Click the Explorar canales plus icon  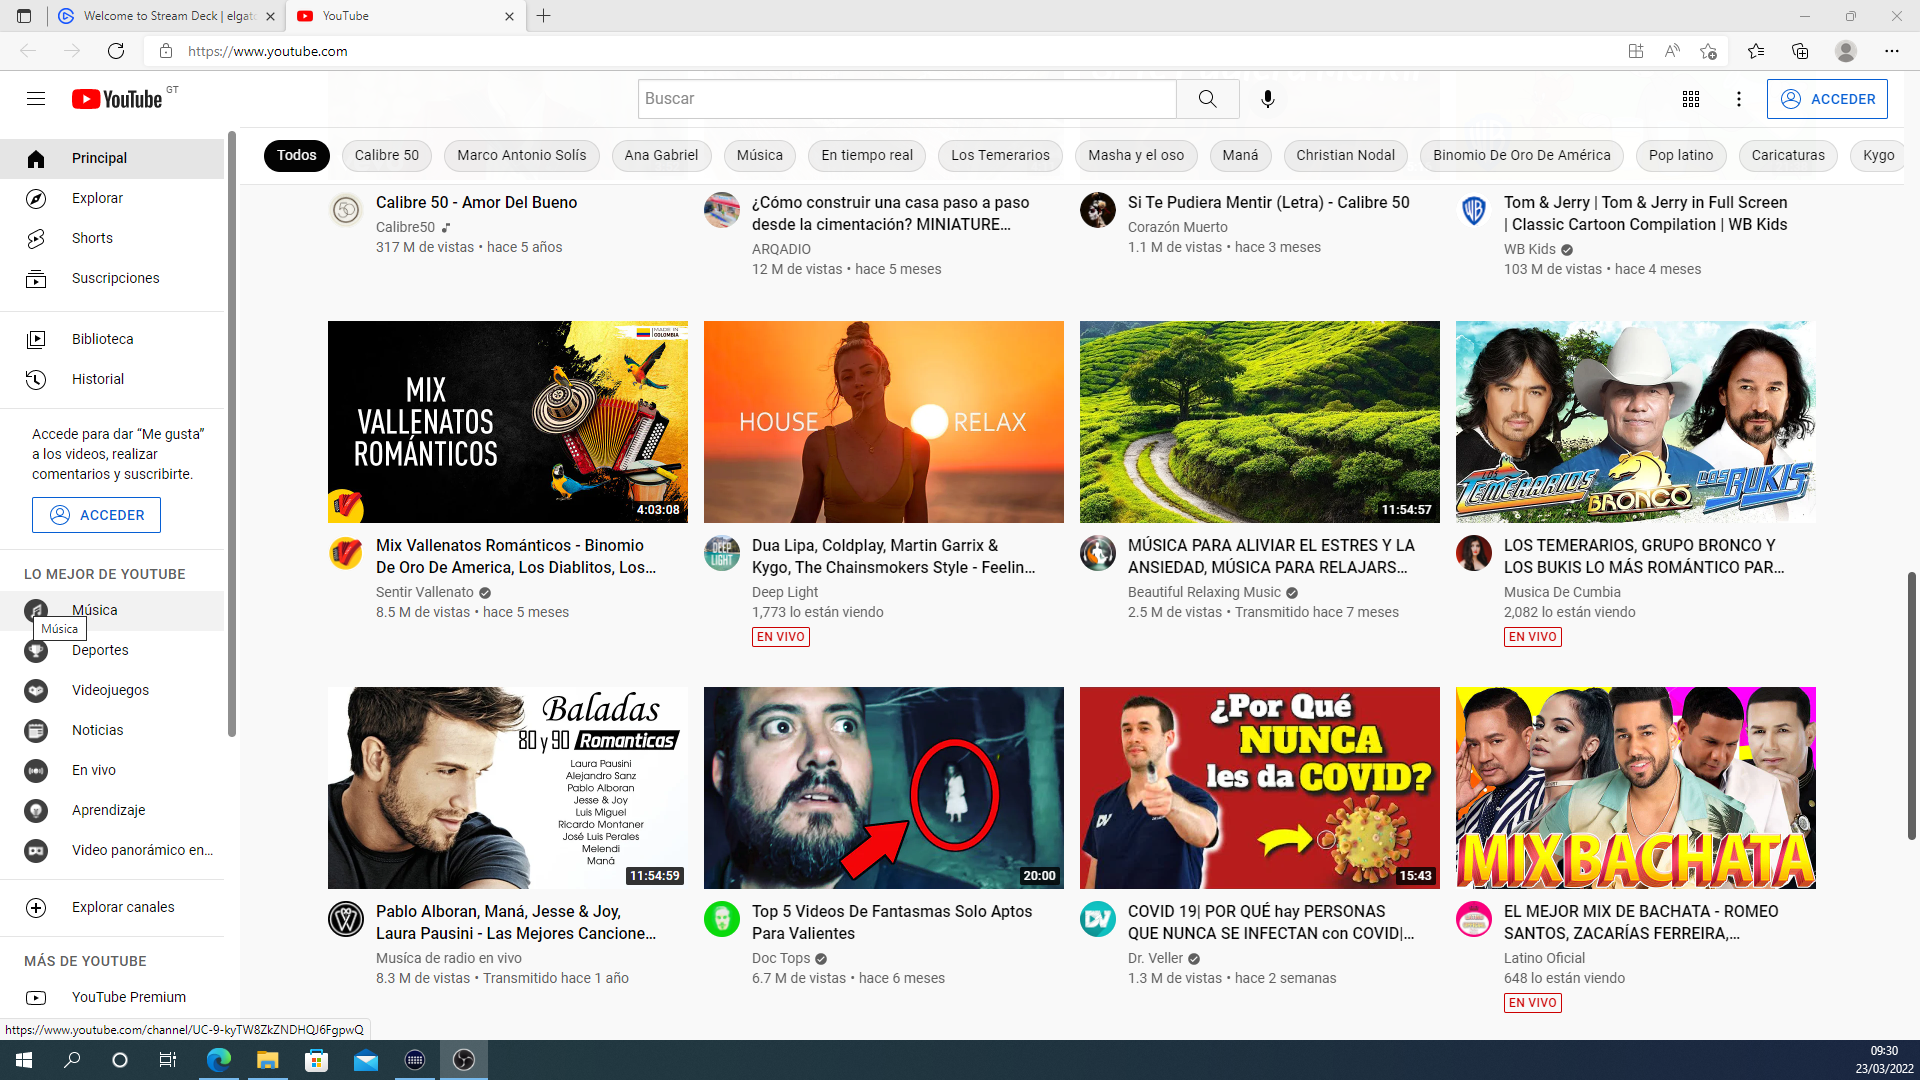point(36,907)
